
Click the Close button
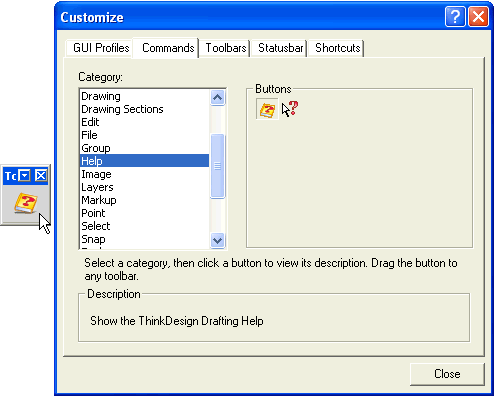click(x=447, y=374)
